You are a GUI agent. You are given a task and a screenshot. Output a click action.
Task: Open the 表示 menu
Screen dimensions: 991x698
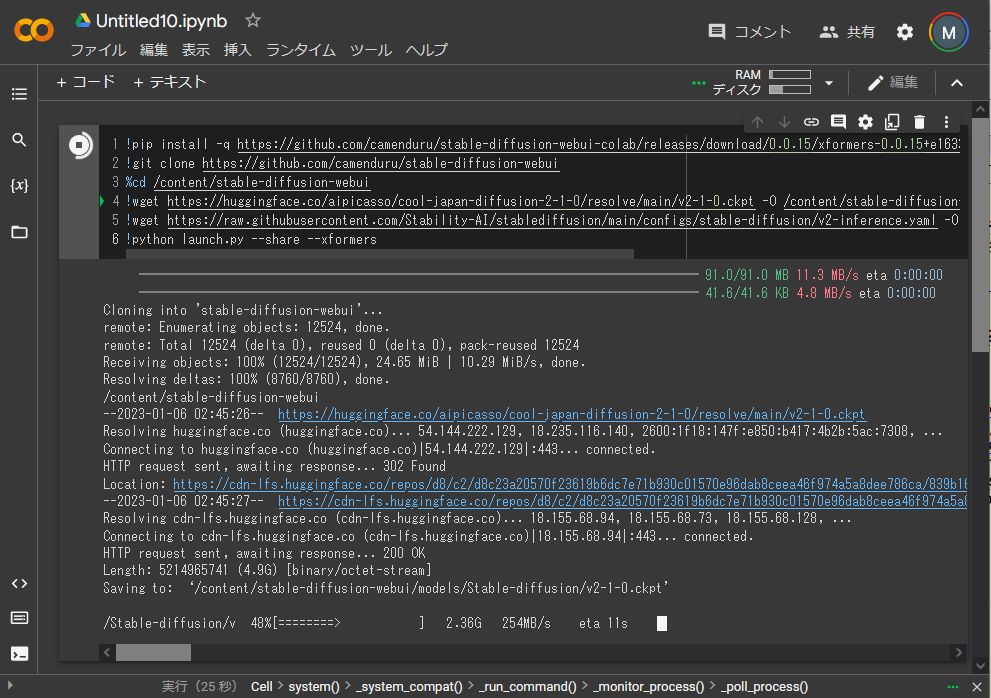pos(196,50)
